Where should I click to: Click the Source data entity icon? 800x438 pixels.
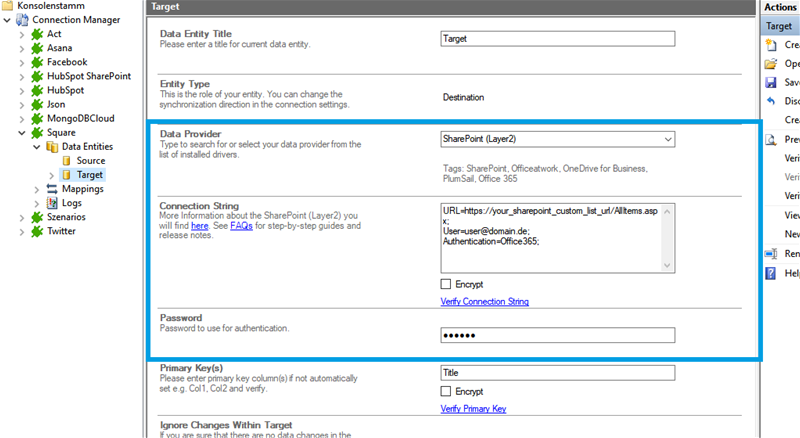pyautogui.click(x=68, y=160)
